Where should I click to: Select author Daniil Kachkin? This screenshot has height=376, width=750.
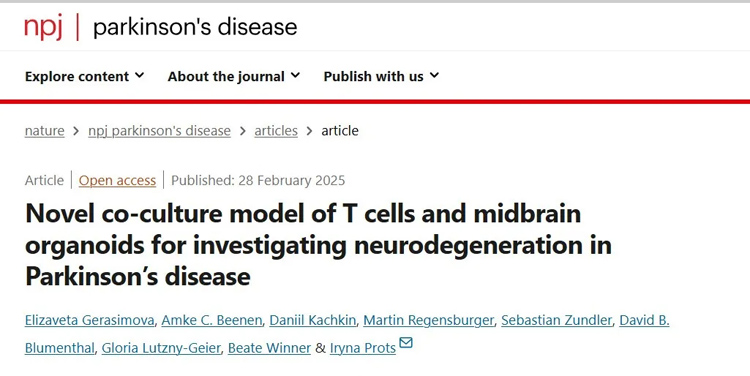click(313, 320)
